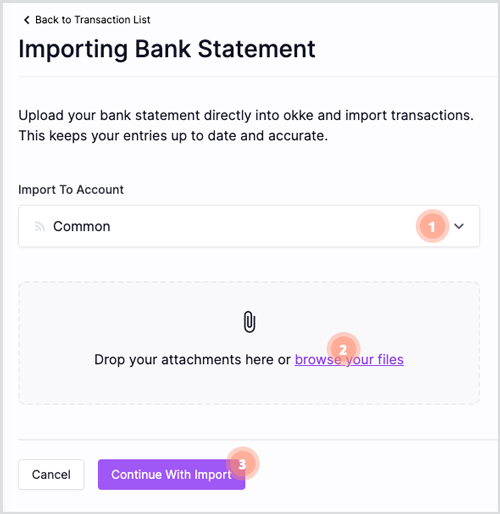Click the orange step 2 marker
This screenshot has width=500, height=514.
coord(343,349)
